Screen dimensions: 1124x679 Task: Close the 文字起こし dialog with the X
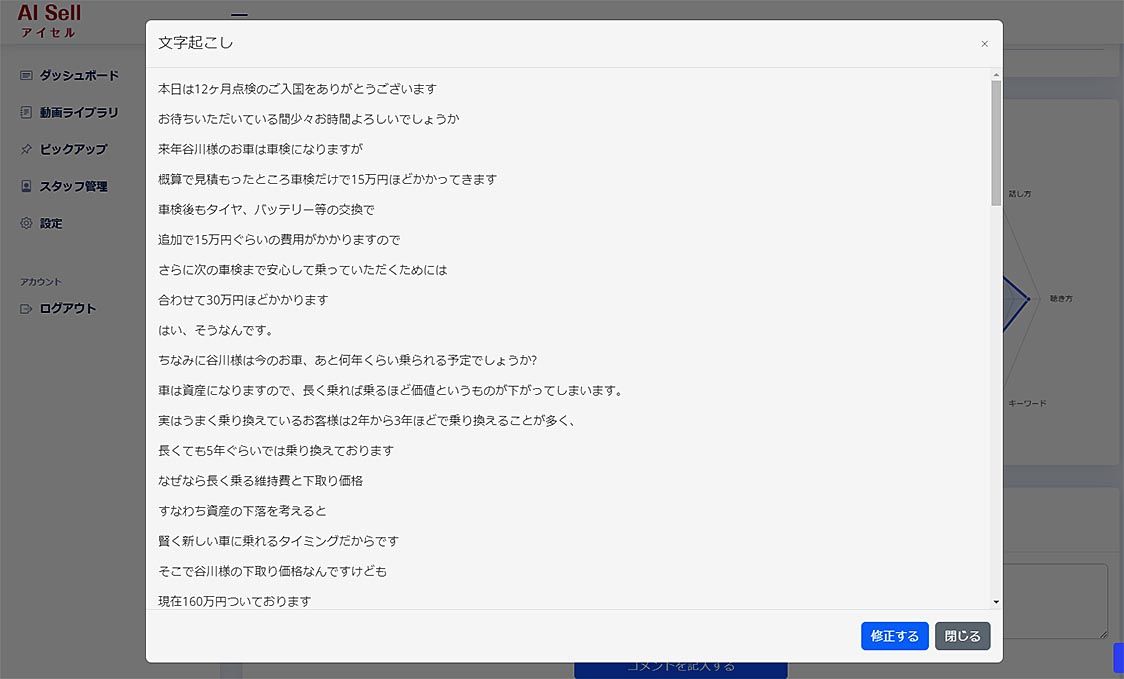[984, 44]
